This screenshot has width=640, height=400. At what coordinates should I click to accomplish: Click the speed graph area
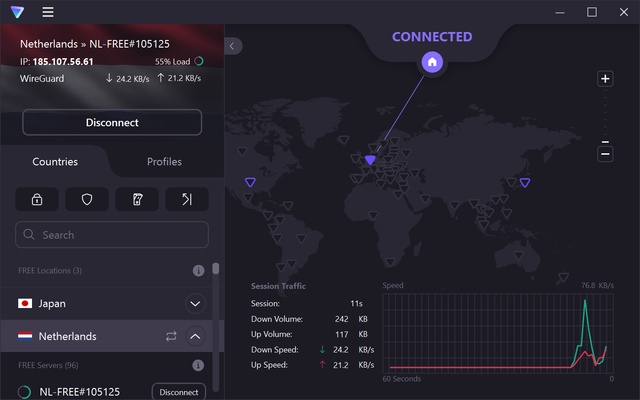coord(498,333)
